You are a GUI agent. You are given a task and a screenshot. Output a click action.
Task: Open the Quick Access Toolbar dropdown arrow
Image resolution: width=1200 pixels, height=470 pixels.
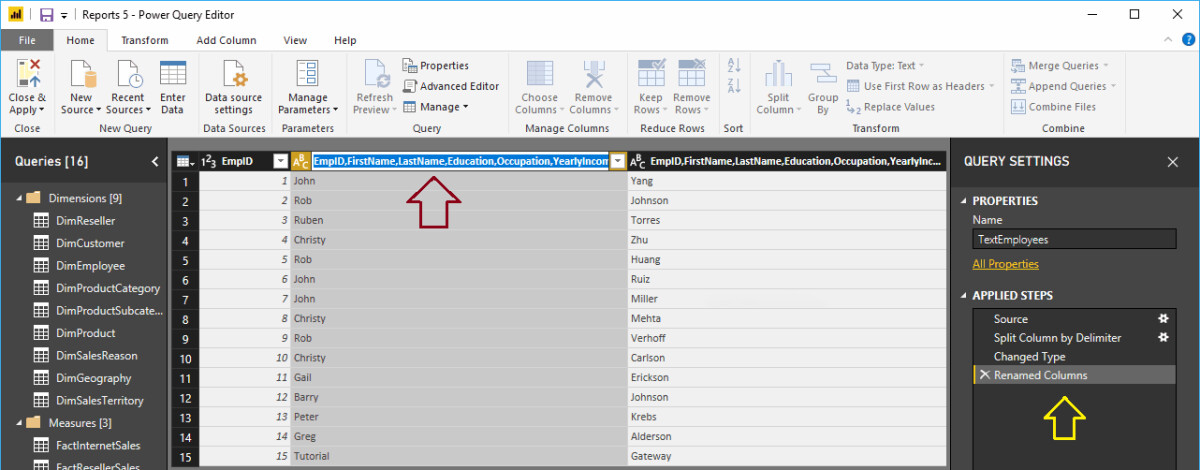tap(64, 15)
